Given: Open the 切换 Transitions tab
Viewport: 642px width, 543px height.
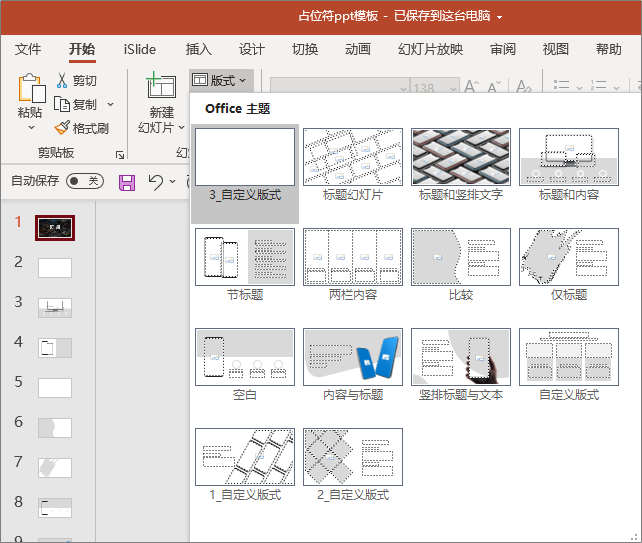Looking at the screenshot, I should 305,49.
